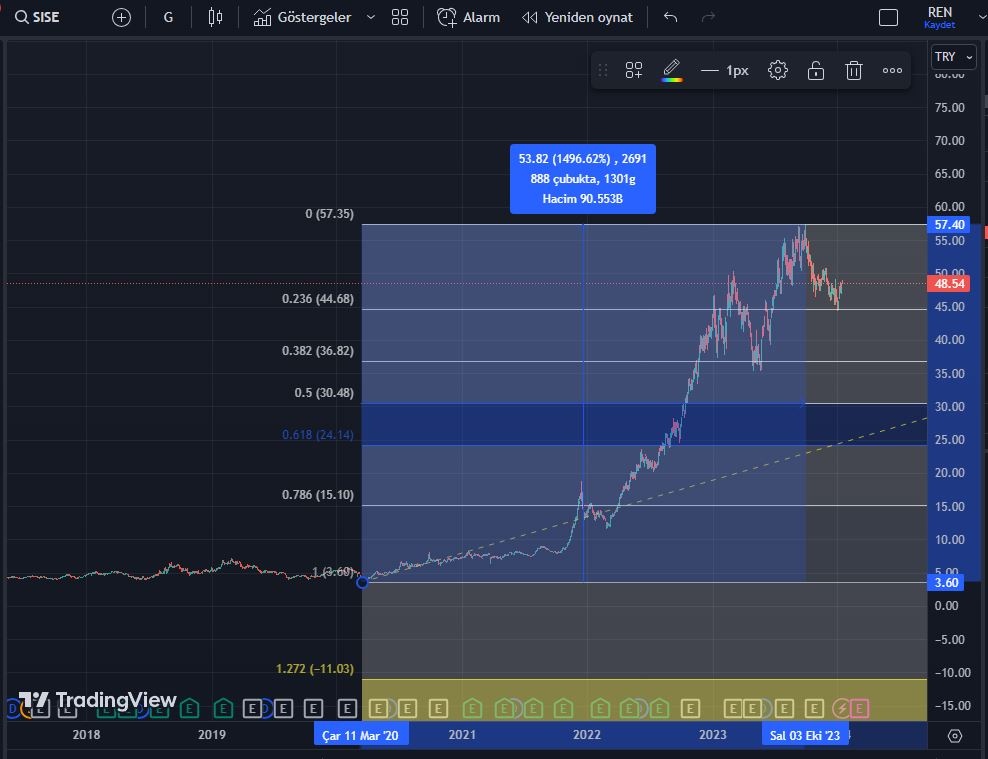This screenshot has height=759, width=988.
Task: Open the TRY currency dropdown
Action: point(952,57)
